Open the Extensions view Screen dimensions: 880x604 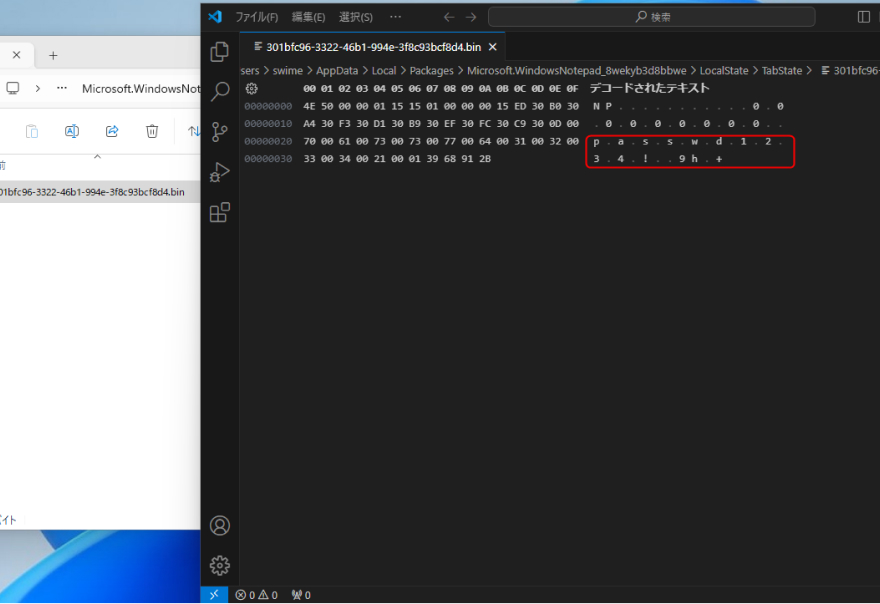(220, 212)
